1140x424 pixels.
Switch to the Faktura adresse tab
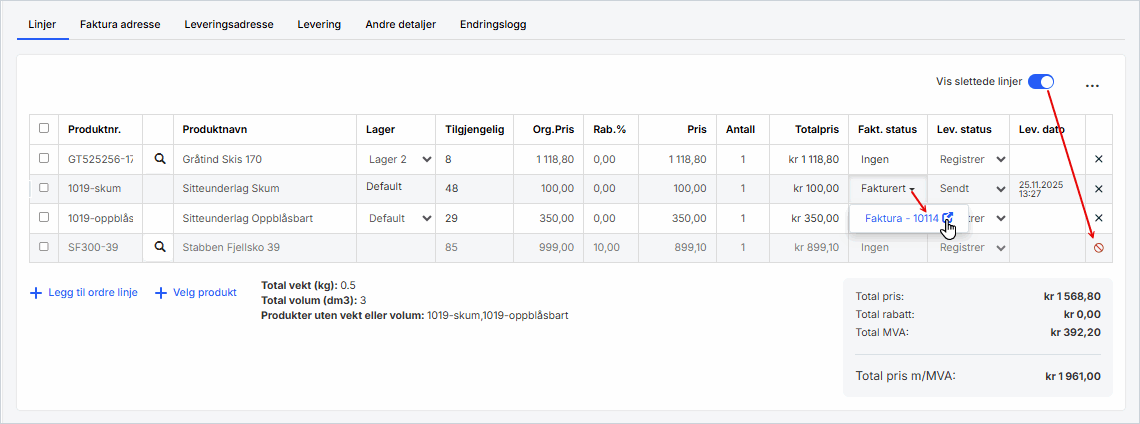point(120,24)
